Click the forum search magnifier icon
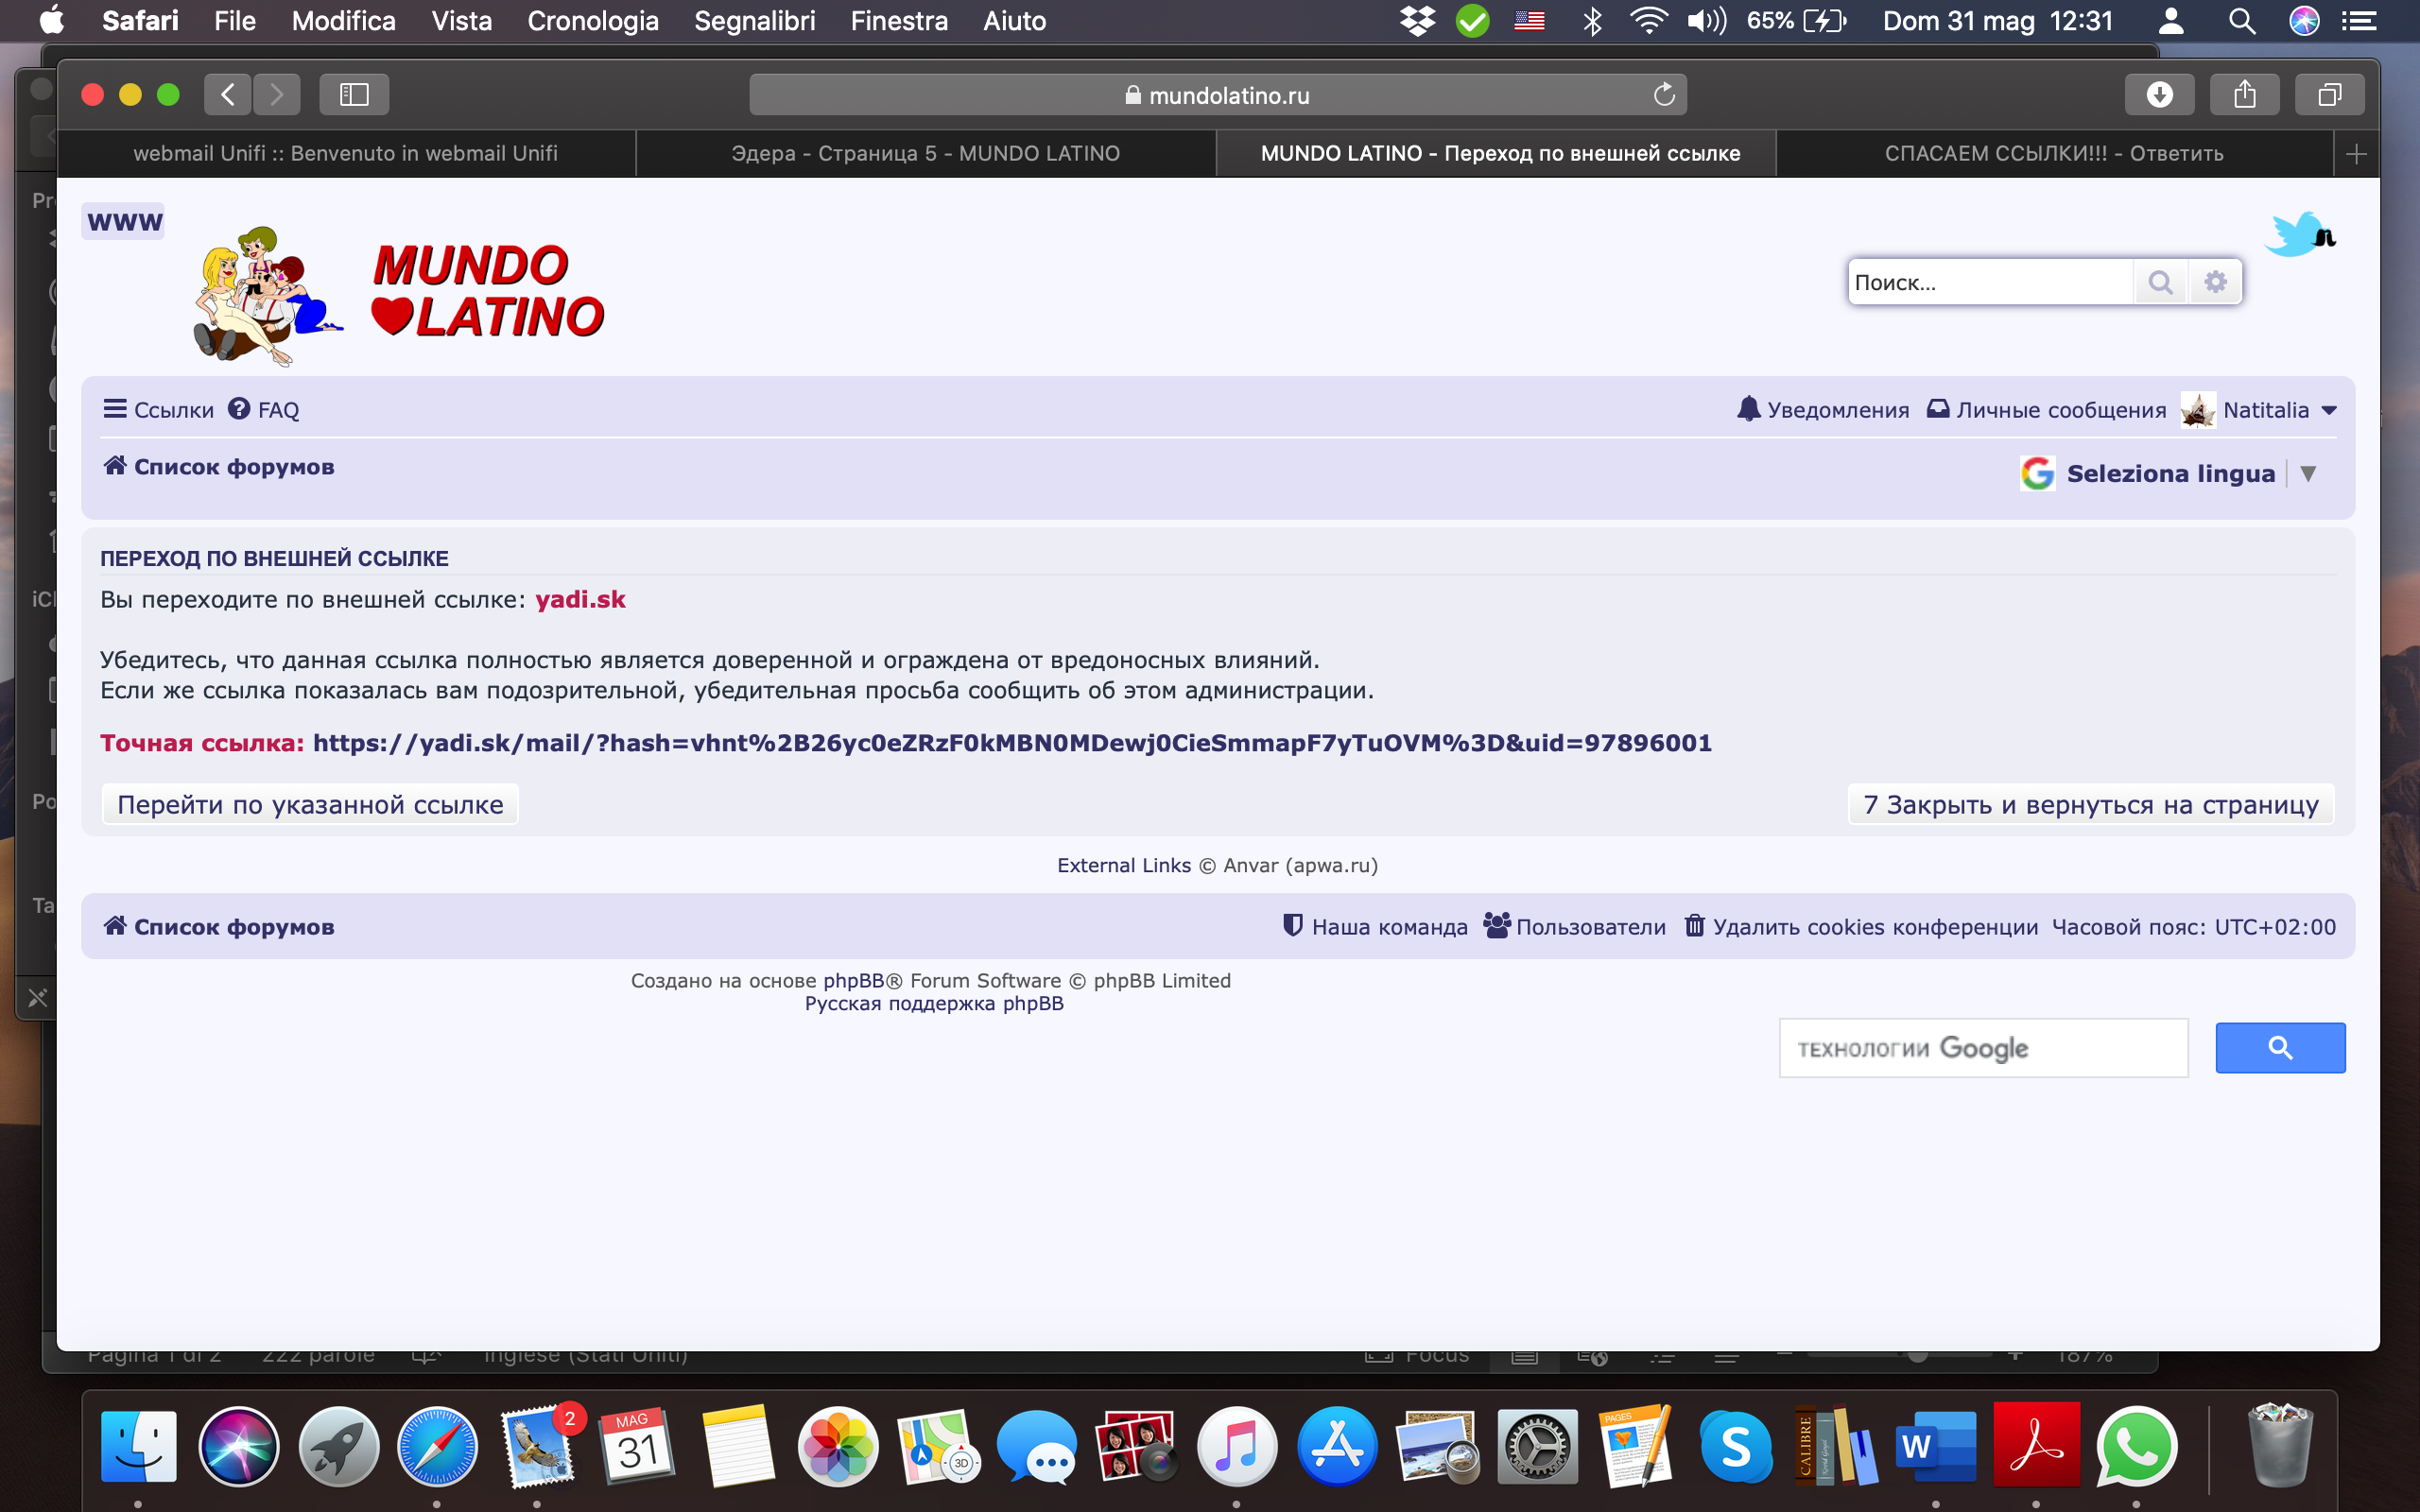Viewport: 2420px width, 1512px height. tap(2160, 283)
